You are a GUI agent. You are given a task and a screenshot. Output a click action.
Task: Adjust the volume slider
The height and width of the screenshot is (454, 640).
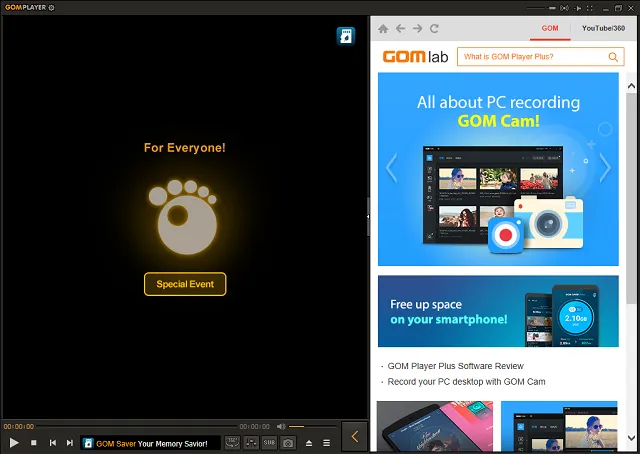(x=312, y=427)
